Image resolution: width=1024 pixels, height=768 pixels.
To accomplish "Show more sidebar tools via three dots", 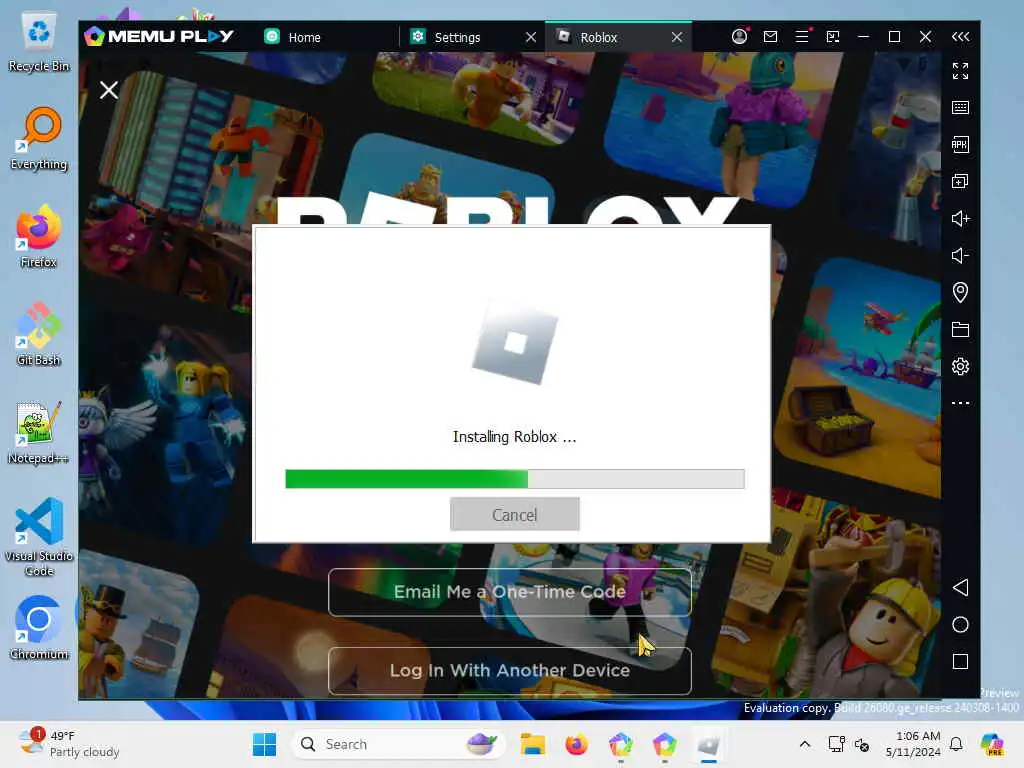I will tap(960, 403).
